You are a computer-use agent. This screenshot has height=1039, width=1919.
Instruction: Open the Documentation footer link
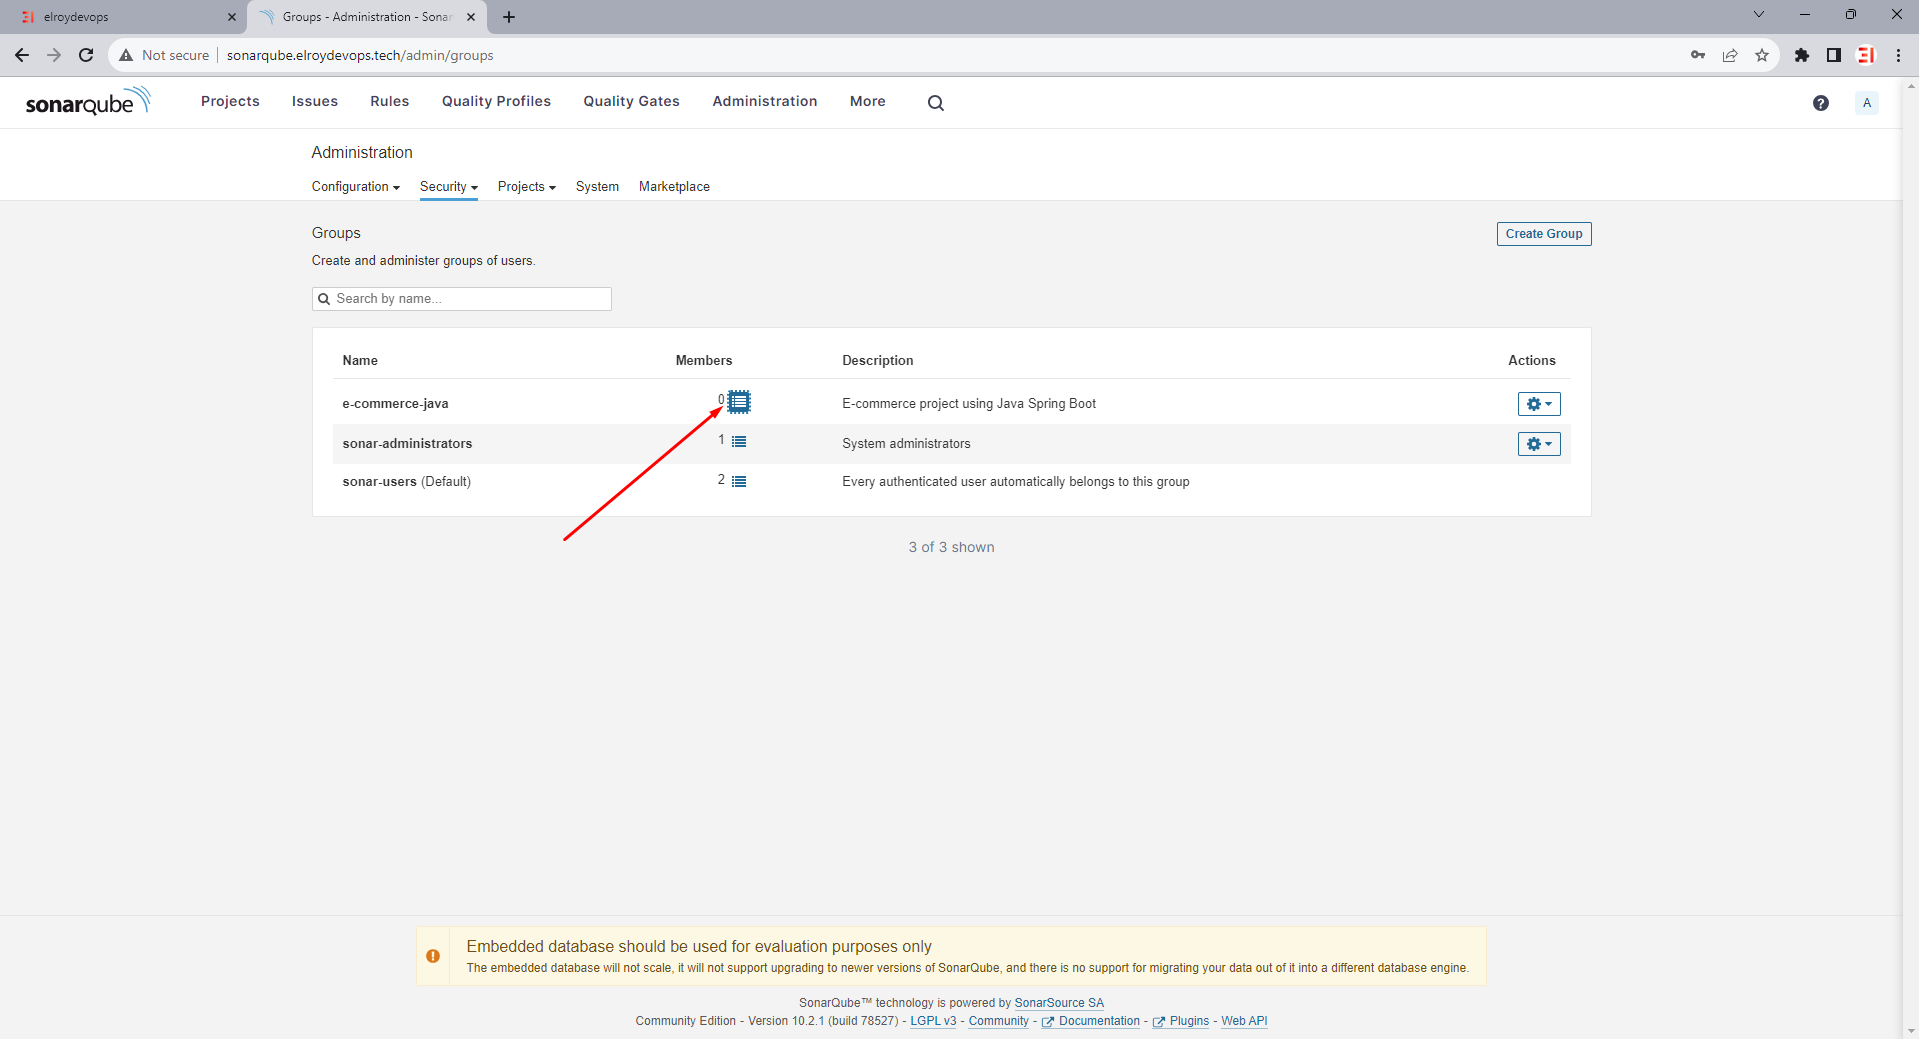point(1091,1021)
